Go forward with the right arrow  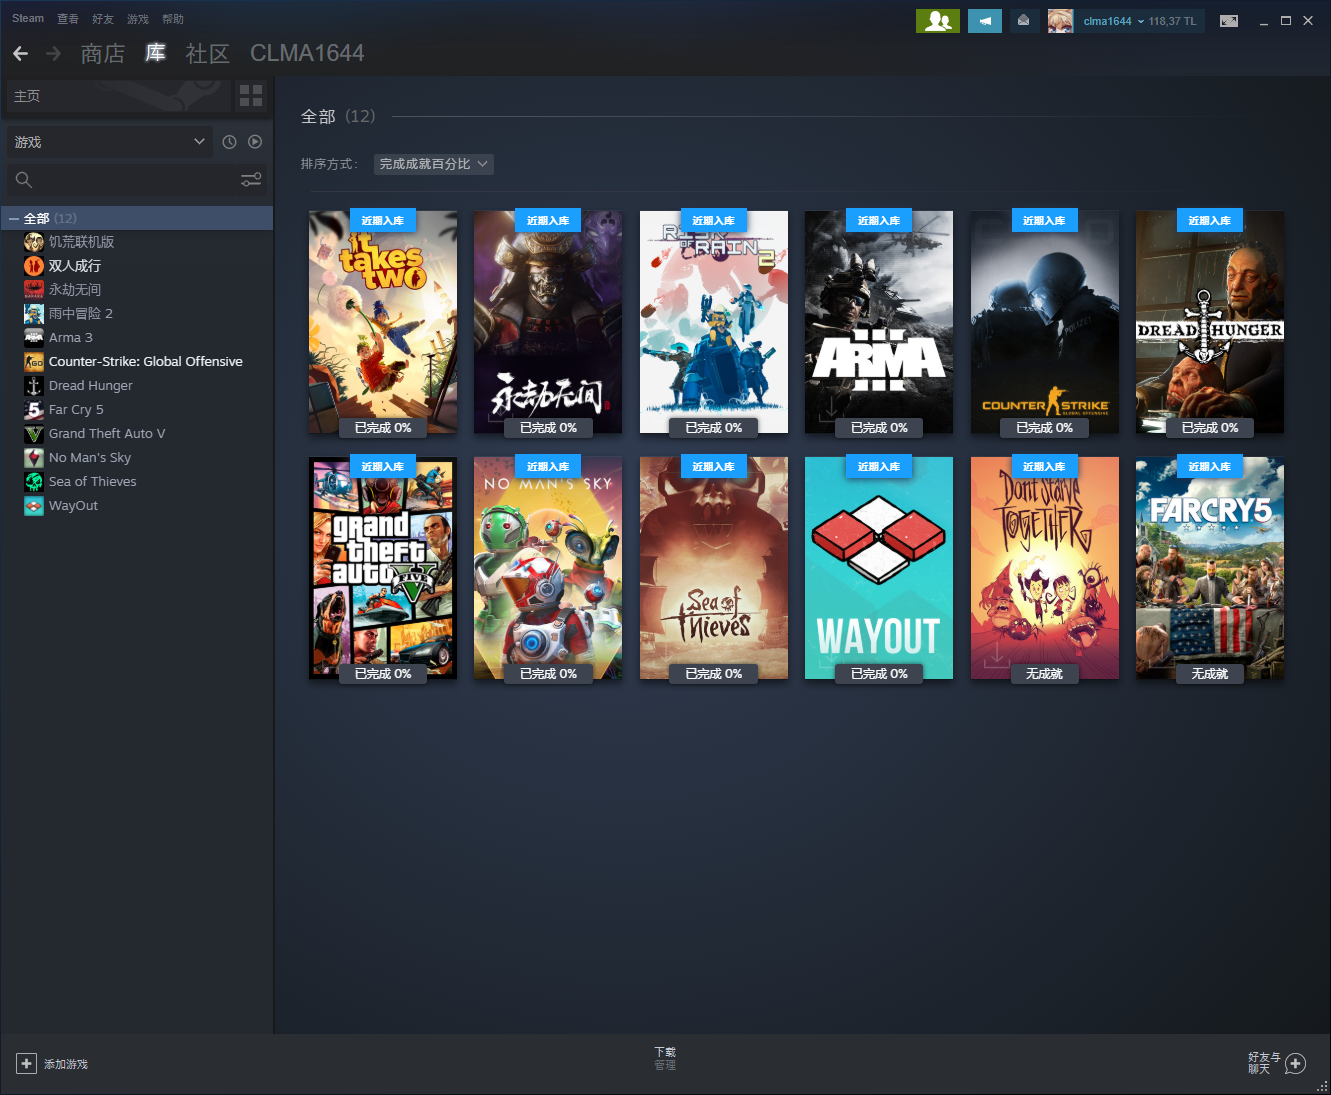click(53, 53)
